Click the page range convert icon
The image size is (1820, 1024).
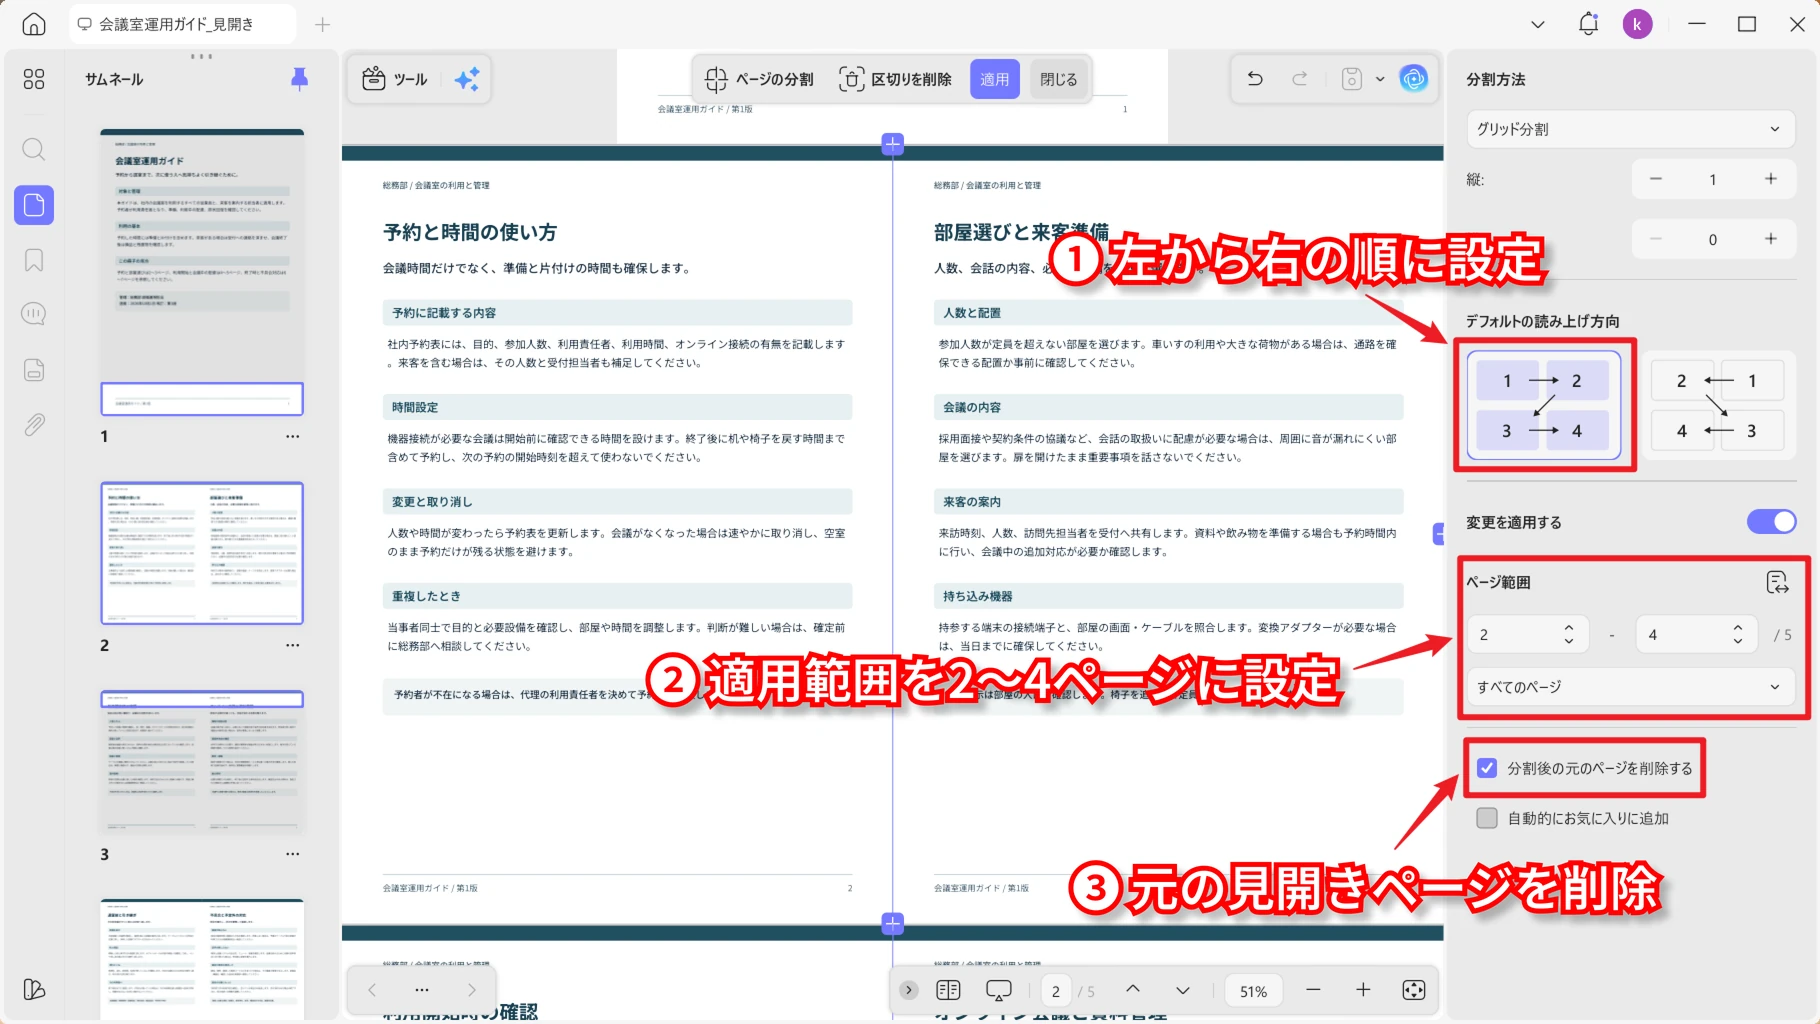tap(1777, 582)
